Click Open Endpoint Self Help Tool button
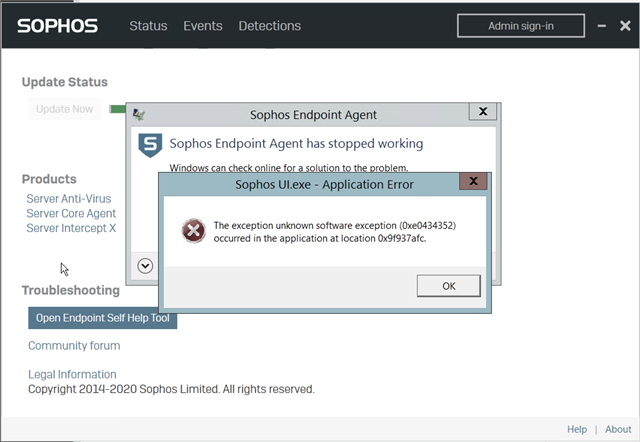 point(102,318)
